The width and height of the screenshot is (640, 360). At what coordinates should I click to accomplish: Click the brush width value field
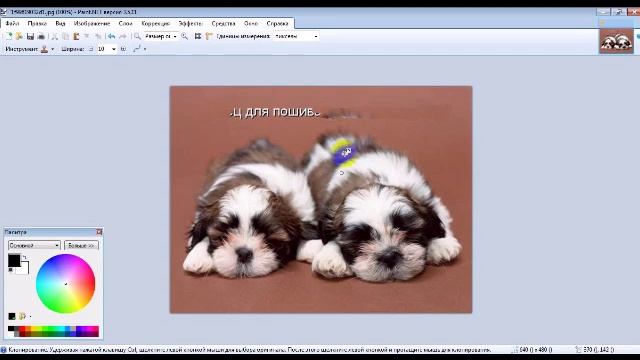(103, 49)
